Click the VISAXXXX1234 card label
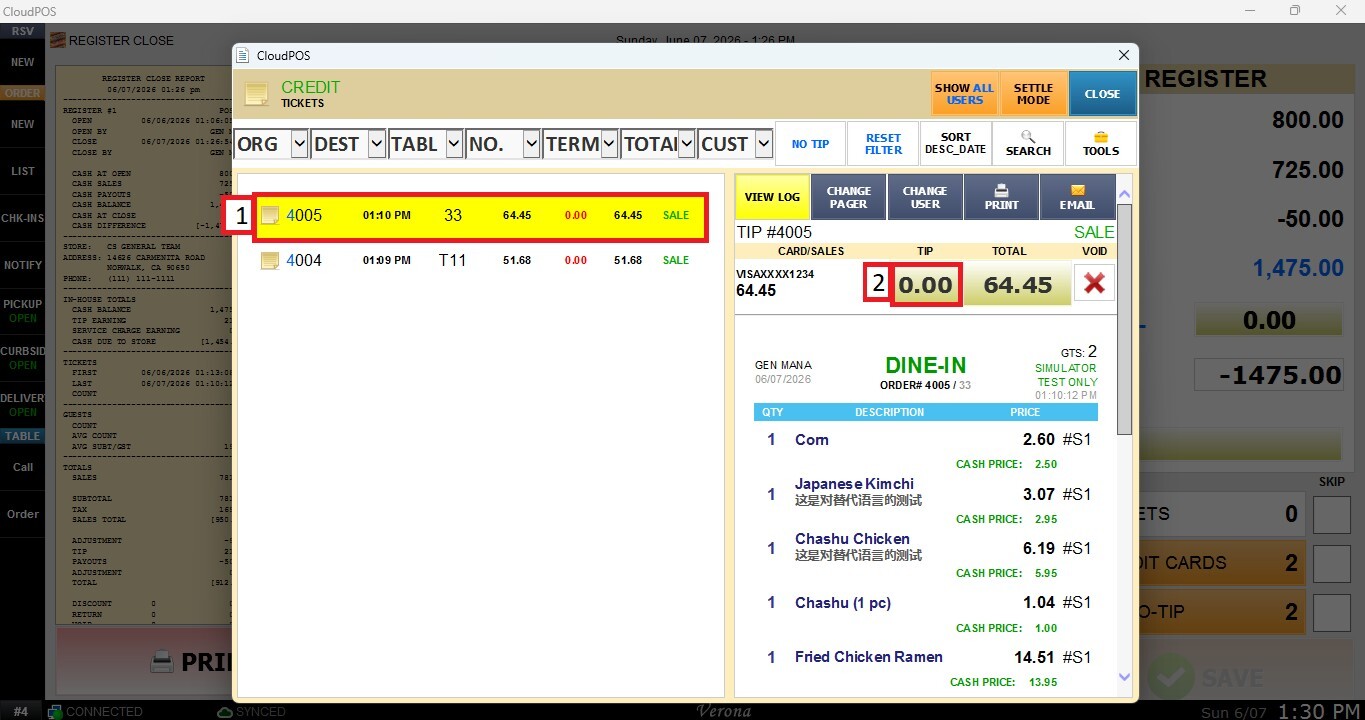The width and height of the screenshot is (1365, 720). 775,274
